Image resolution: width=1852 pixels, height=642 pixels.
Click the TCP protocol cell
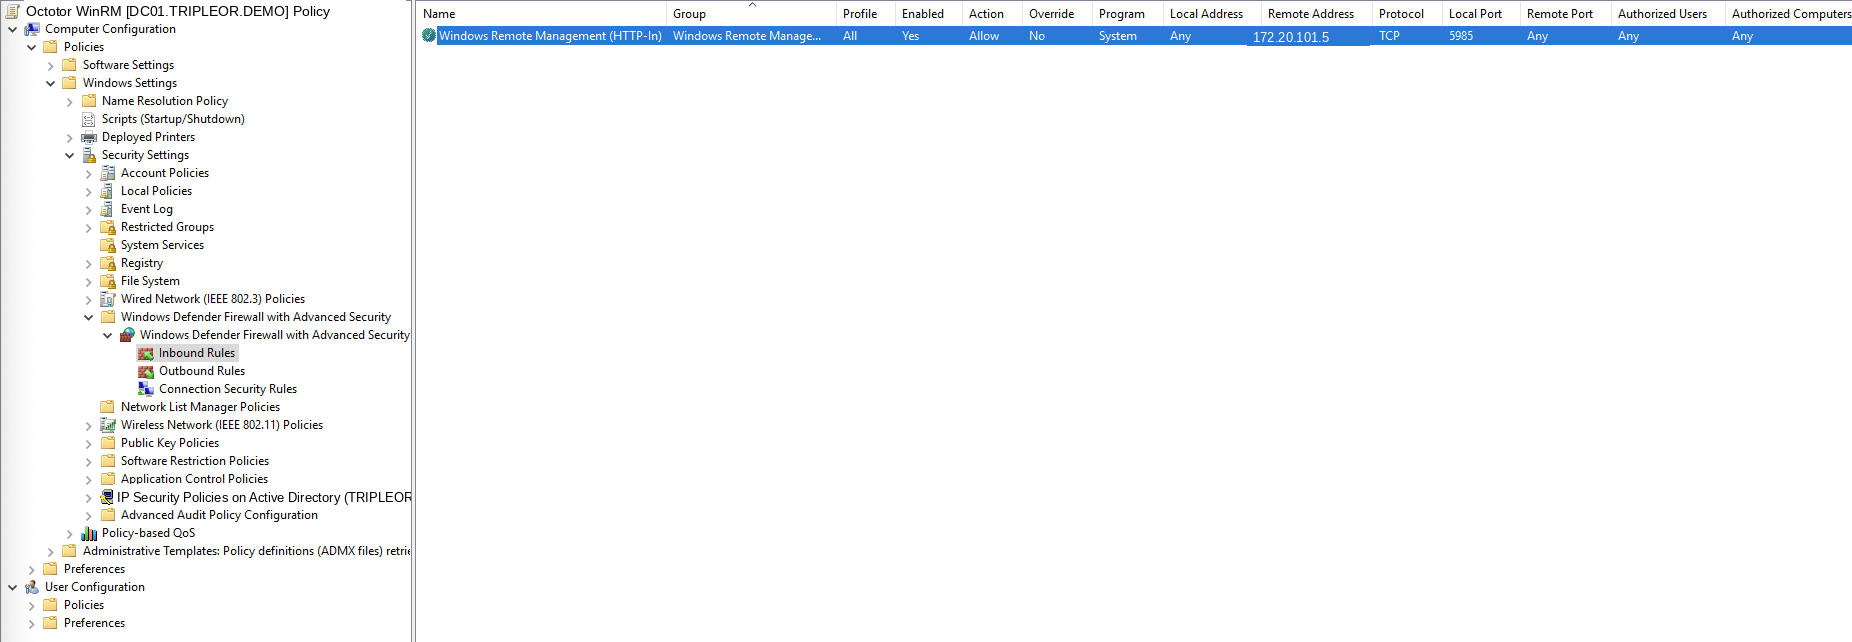[1389, 36]
